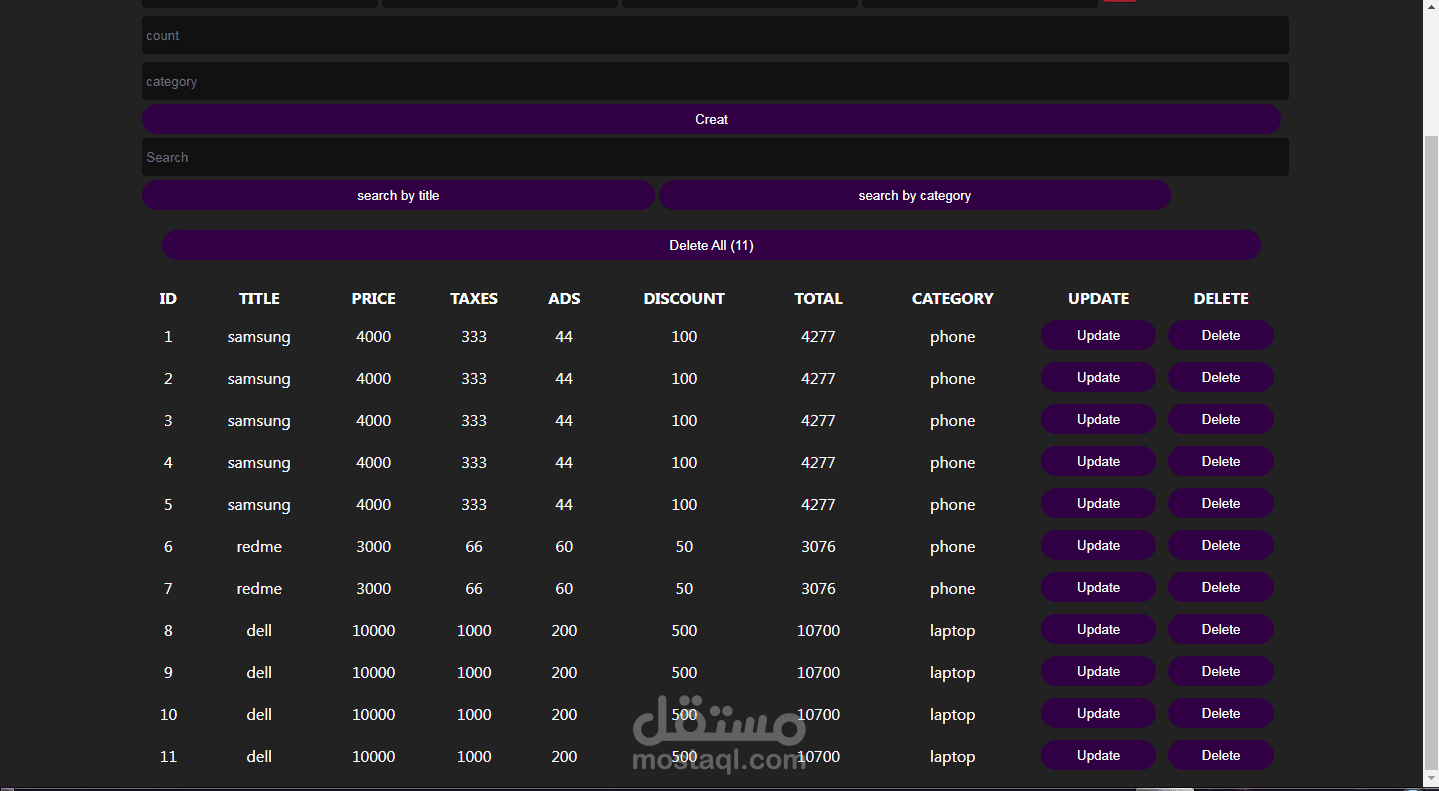Click into the Search field
The image size is (1439, 791).
715,157
